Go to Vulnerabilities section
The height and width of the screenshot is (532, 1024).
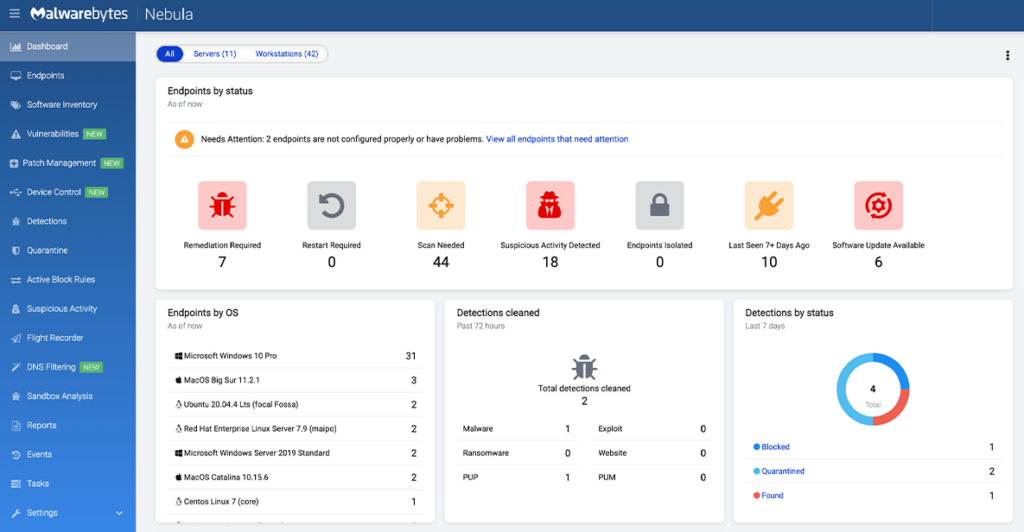pyautogui.click(x=68, y=134)
